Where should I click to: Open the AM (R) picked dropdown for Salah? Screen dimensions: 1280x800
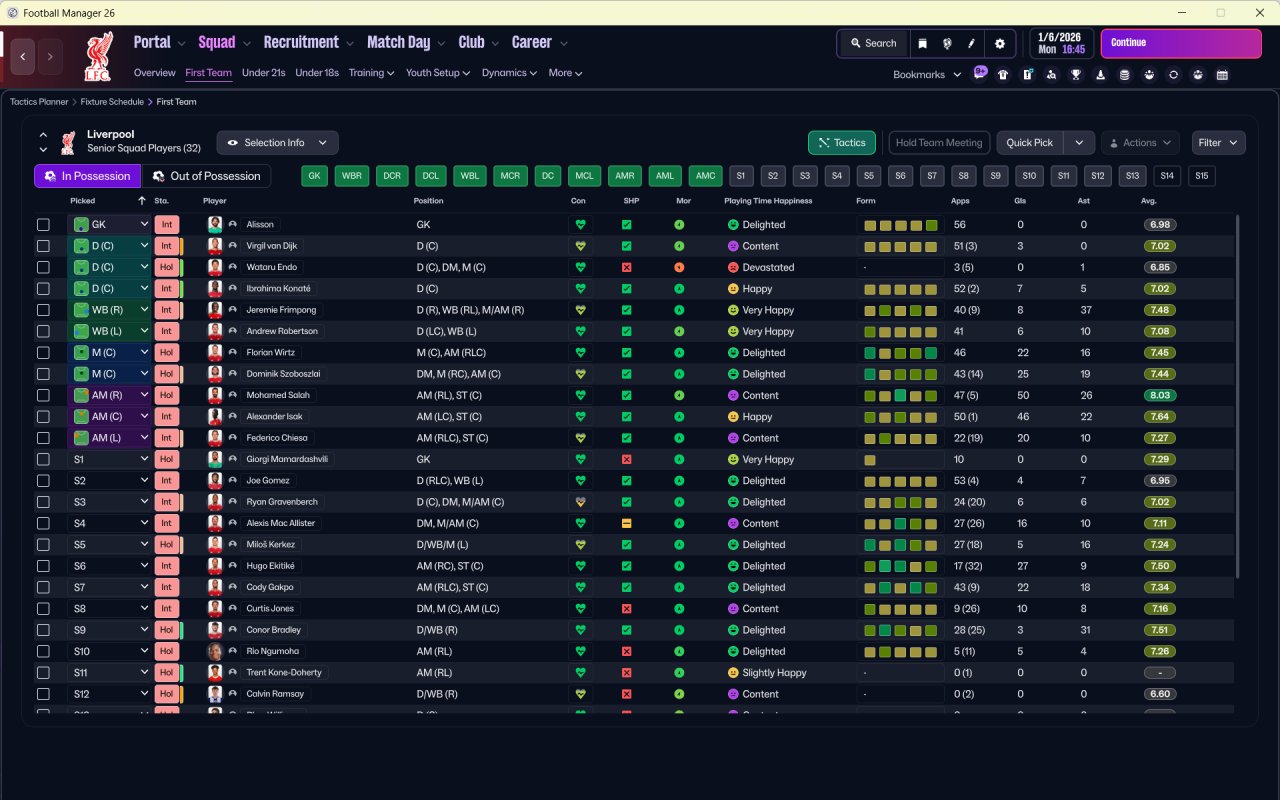click(x=111, y=395)
